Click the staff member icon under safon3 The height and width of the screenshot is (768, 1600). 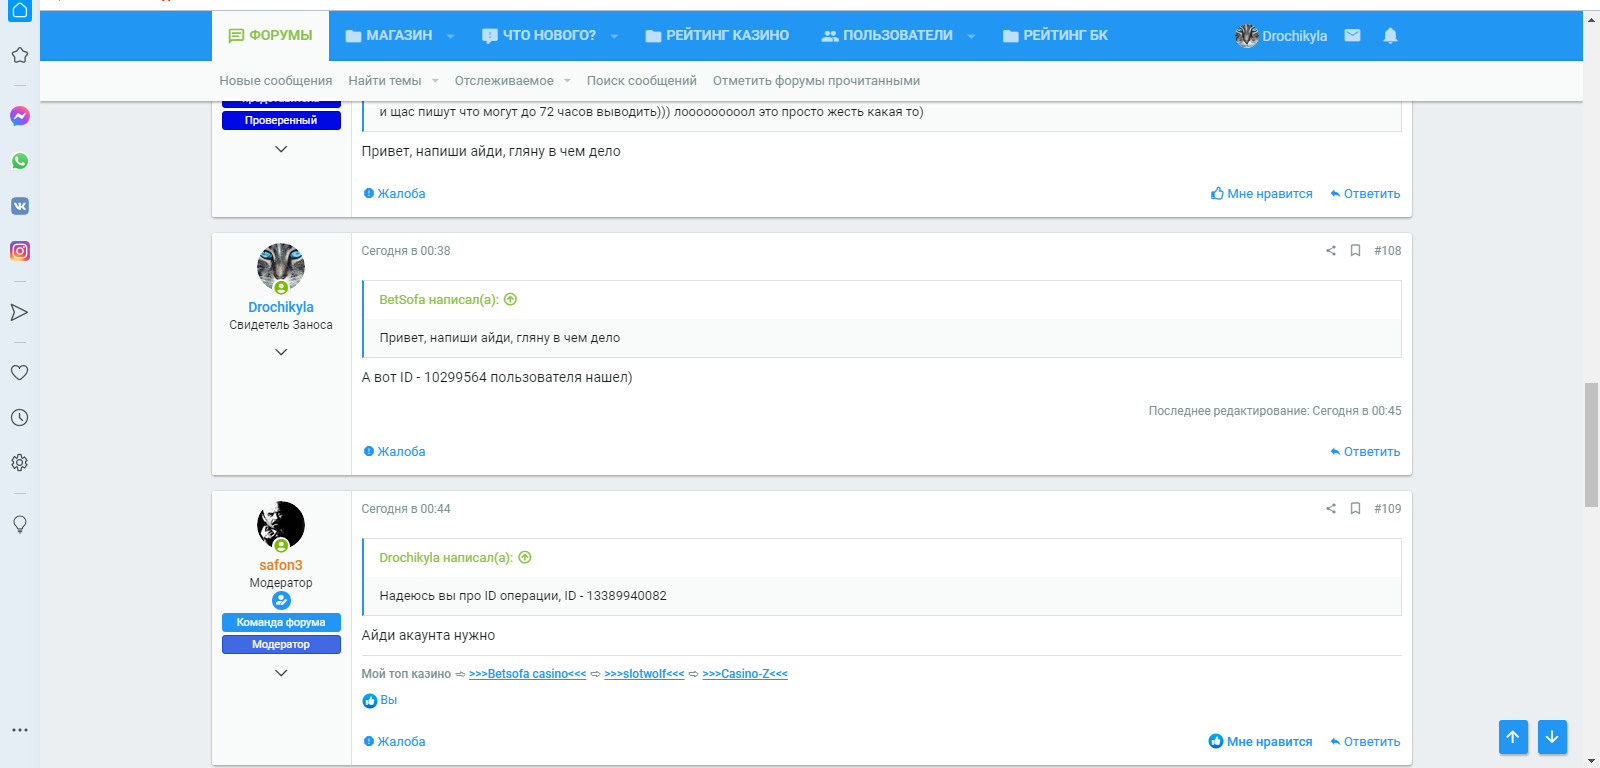(281, 601)
